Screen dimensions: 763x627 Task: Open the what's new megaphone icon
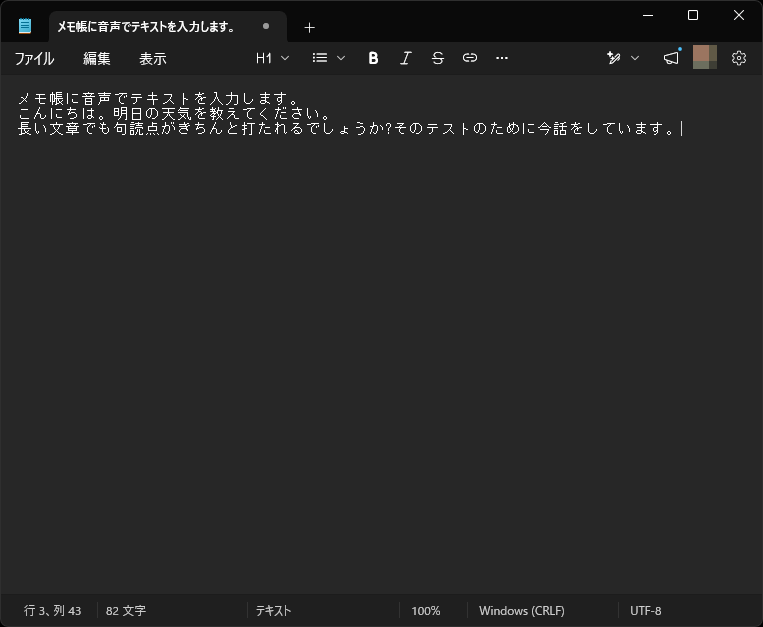click(x=672, y=58)
